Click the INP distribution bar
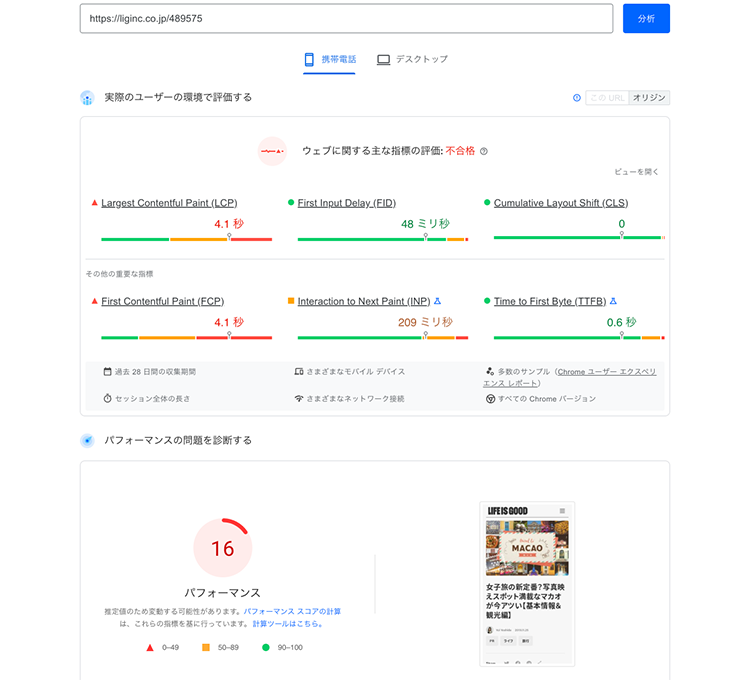Image resolution: width=750 pixels, height=680 pixels. [x=383, y=338]
